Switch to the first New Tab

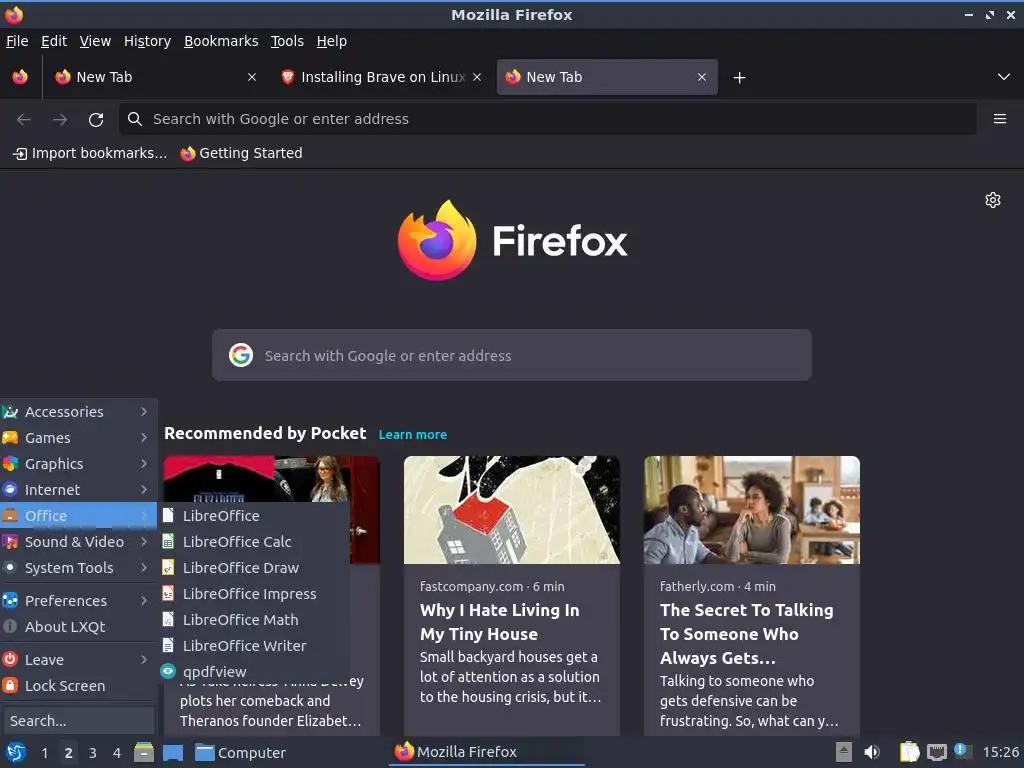click(x=155, y=77)
